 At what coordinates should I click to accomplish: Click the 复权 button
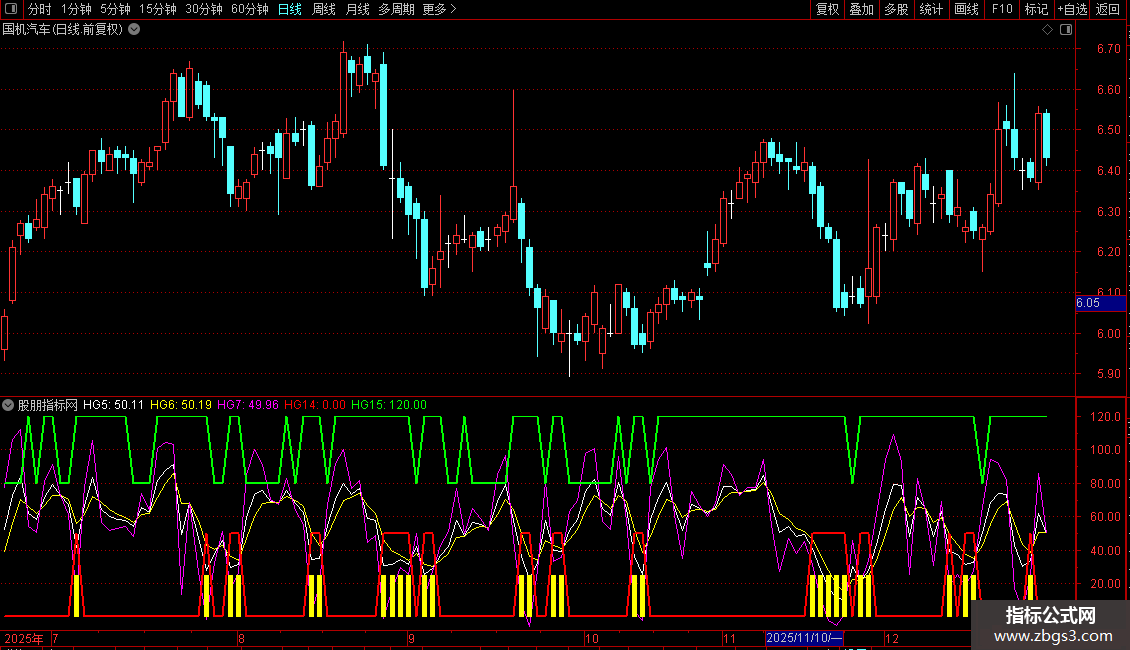(827, 9)
